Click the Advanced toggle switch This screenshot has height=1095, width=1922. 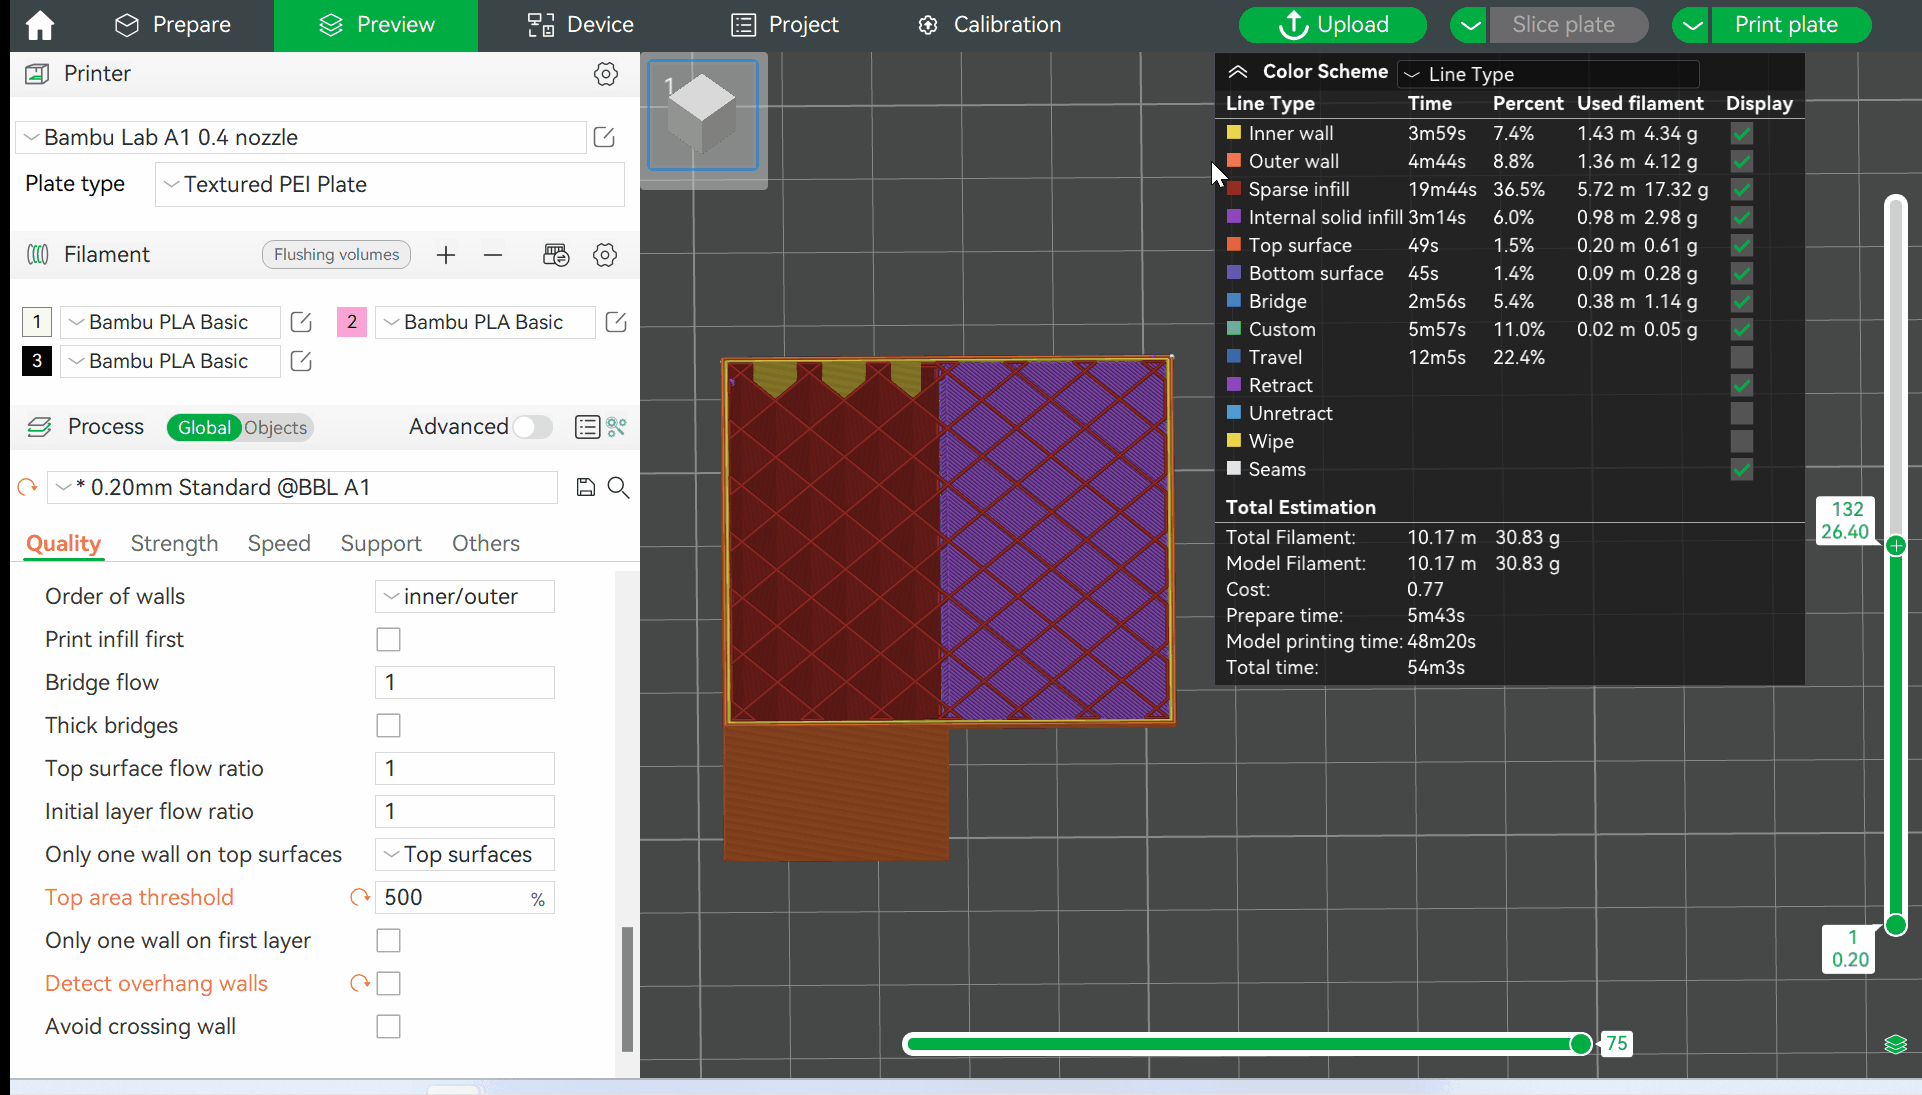click(533, 426)
